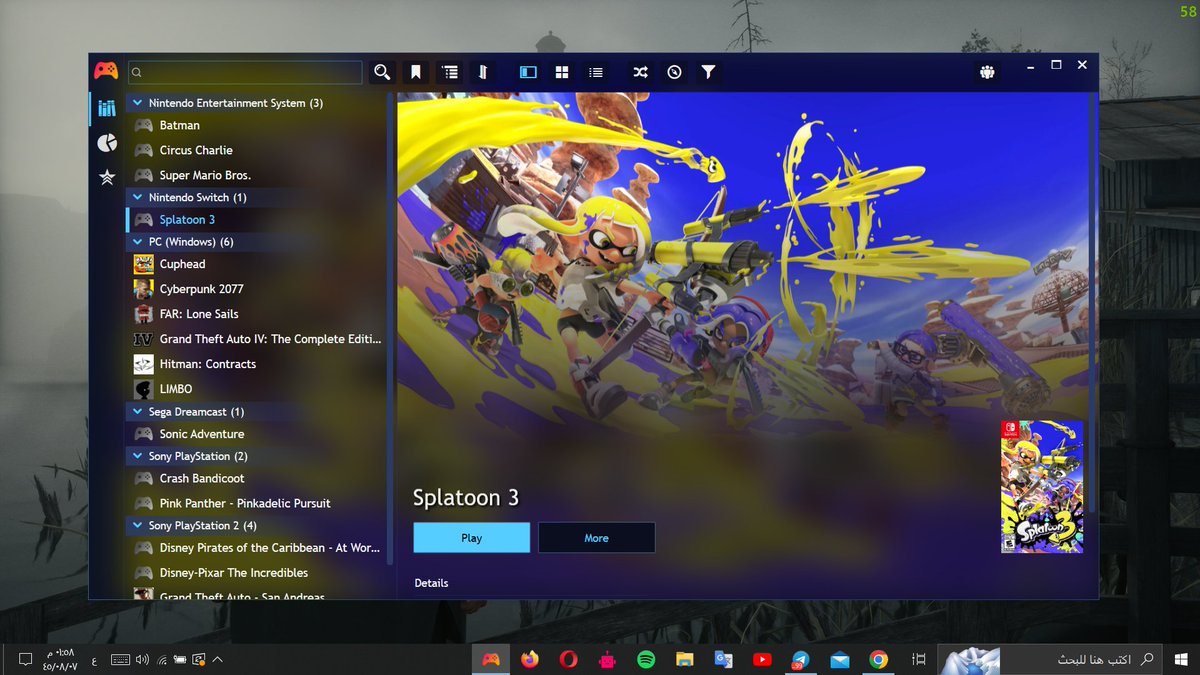Select FAR: Lone Sails game

pos(257,314)
